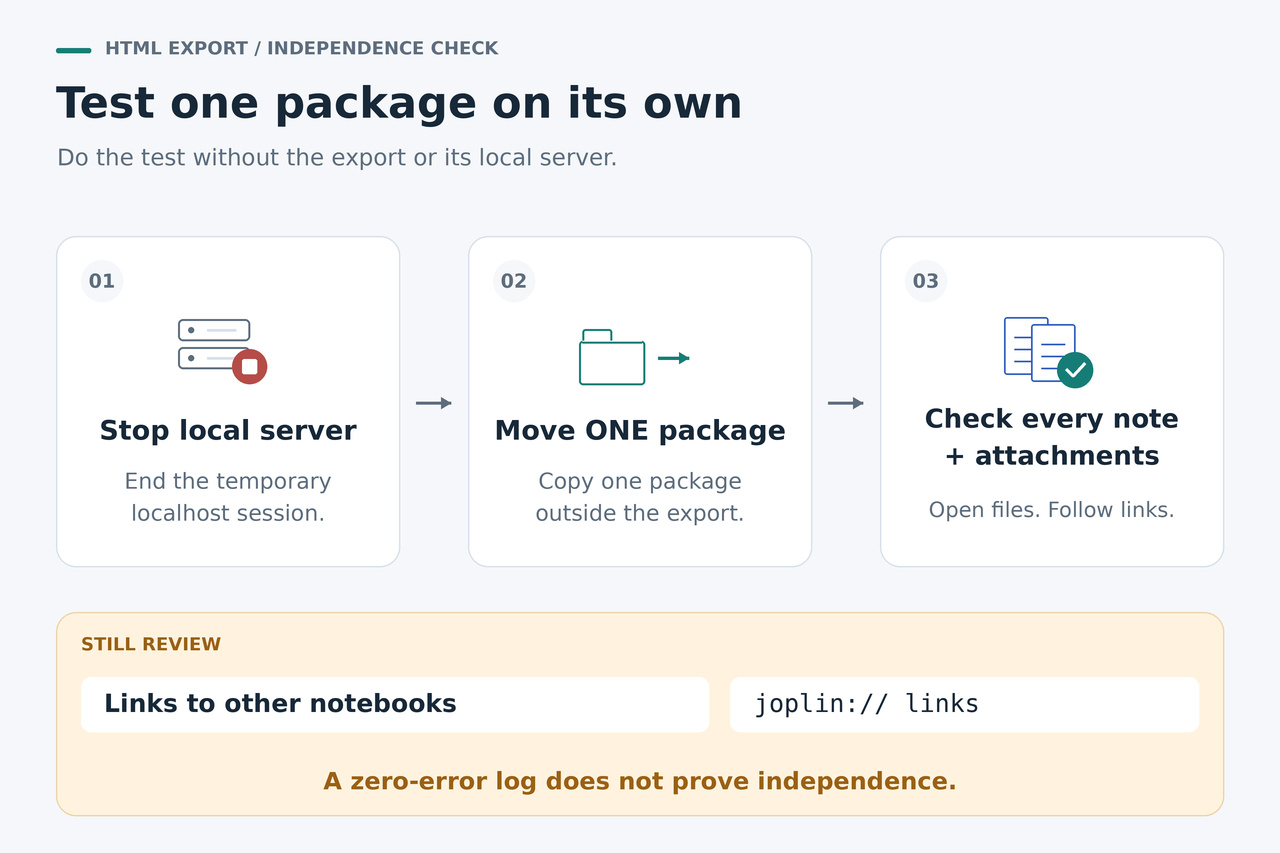Select the joplin:// links box
The width and height of the screenshot is (1280, 853).
[964, 704]
